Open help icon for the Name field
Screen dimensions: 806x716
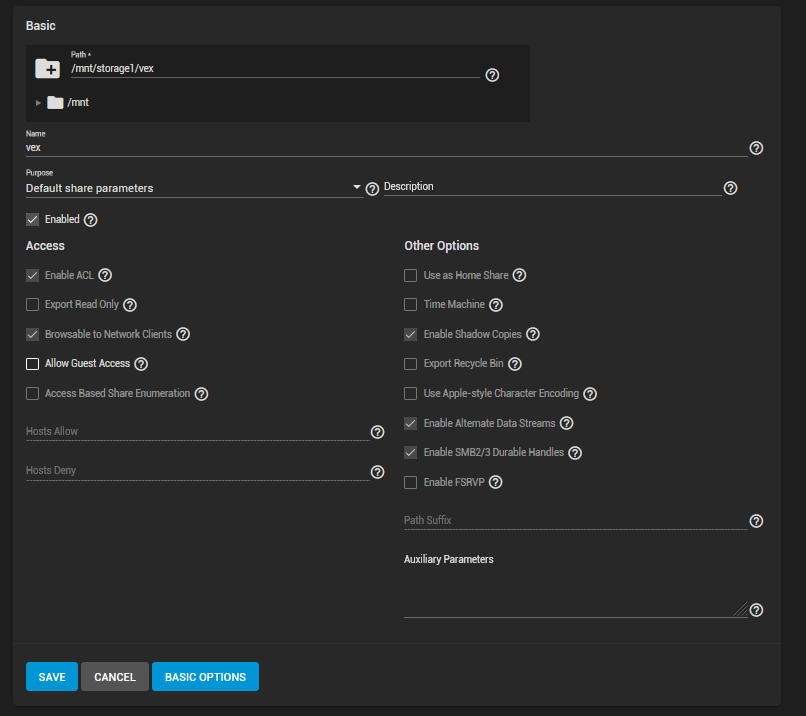[756, 148]
